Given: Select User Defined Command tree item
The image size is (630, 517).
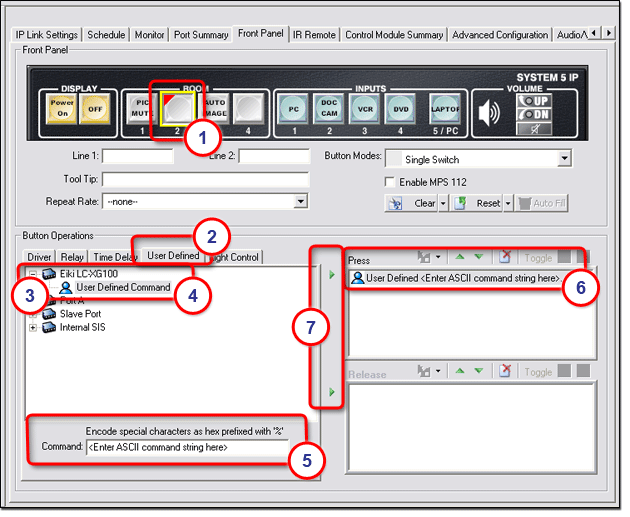Looking at the screenshot, I should [x=122, y=287].
